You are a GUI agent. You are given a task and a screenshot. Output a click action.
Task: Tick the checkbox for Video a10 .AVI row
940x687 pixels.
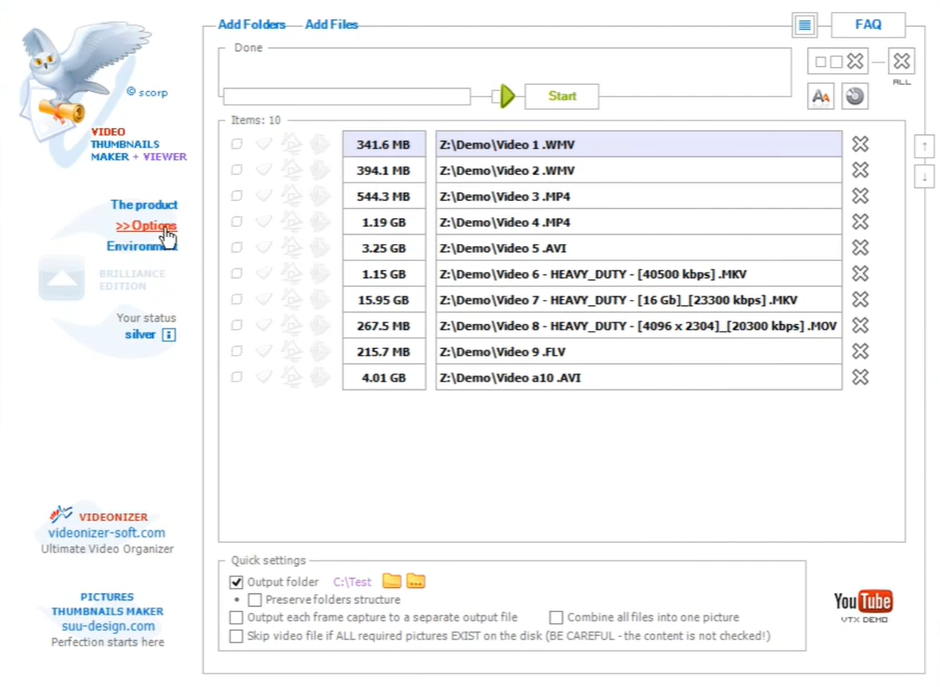click(237, 377)
